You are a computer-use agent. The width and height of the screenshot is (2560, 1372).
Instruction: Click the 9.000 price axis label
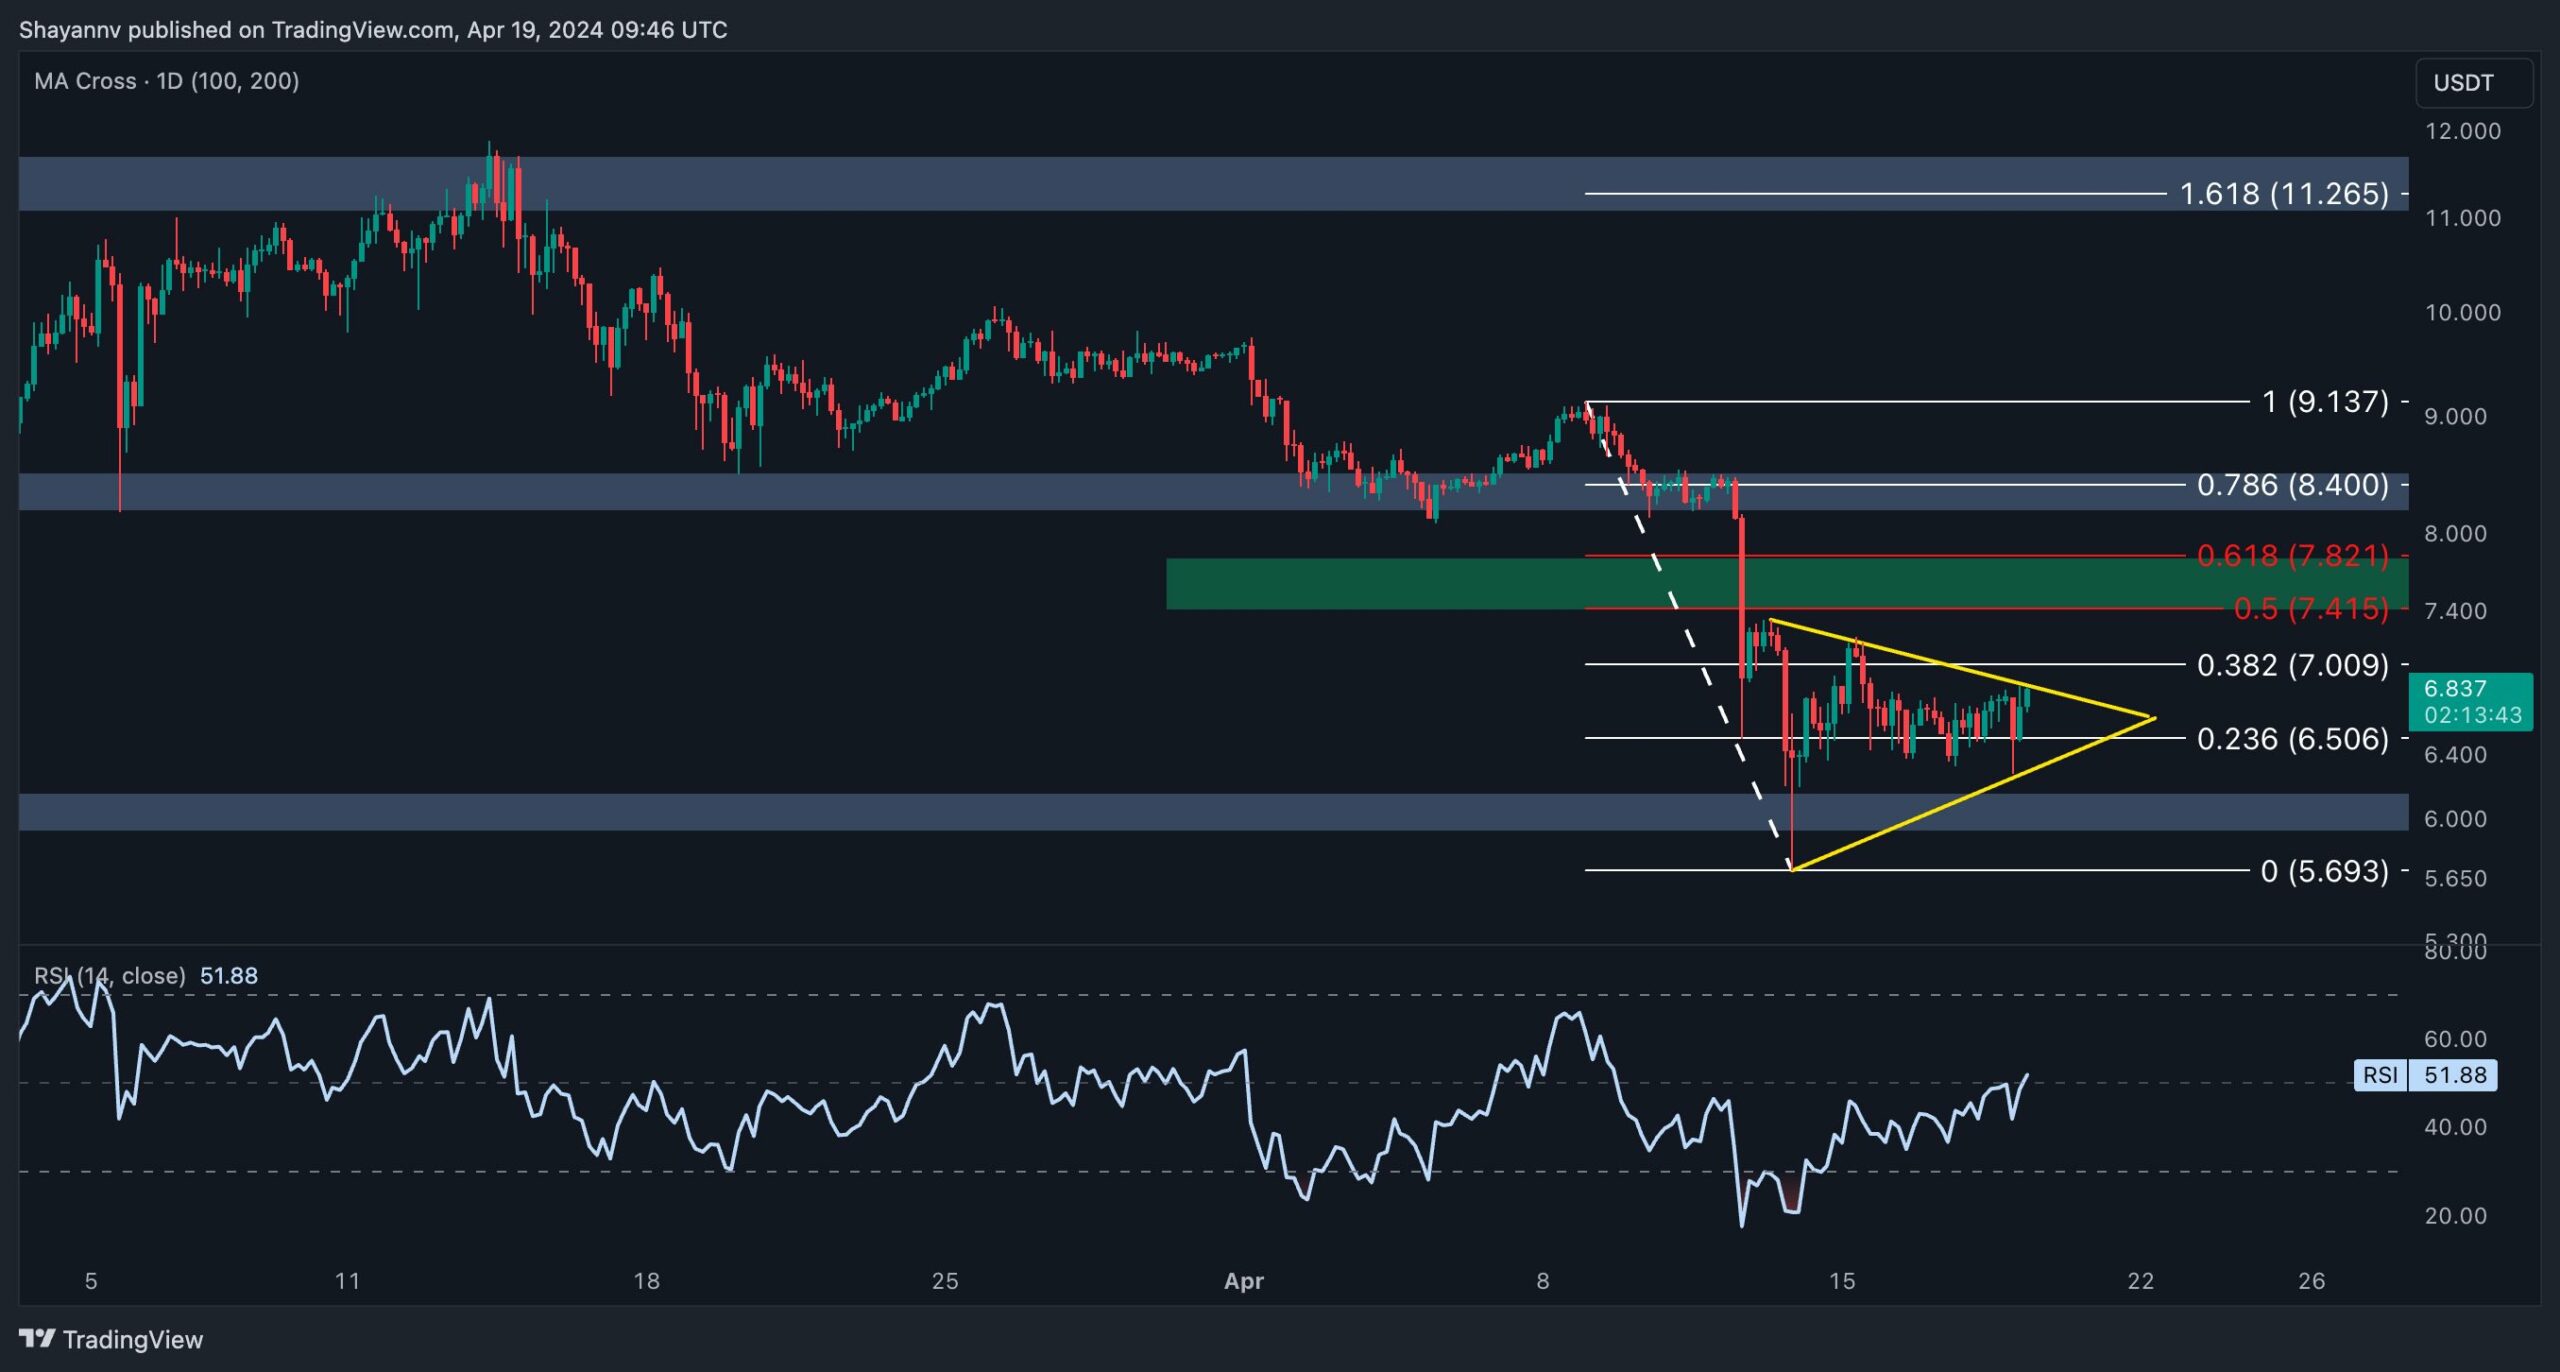[x=2455, y=416]
